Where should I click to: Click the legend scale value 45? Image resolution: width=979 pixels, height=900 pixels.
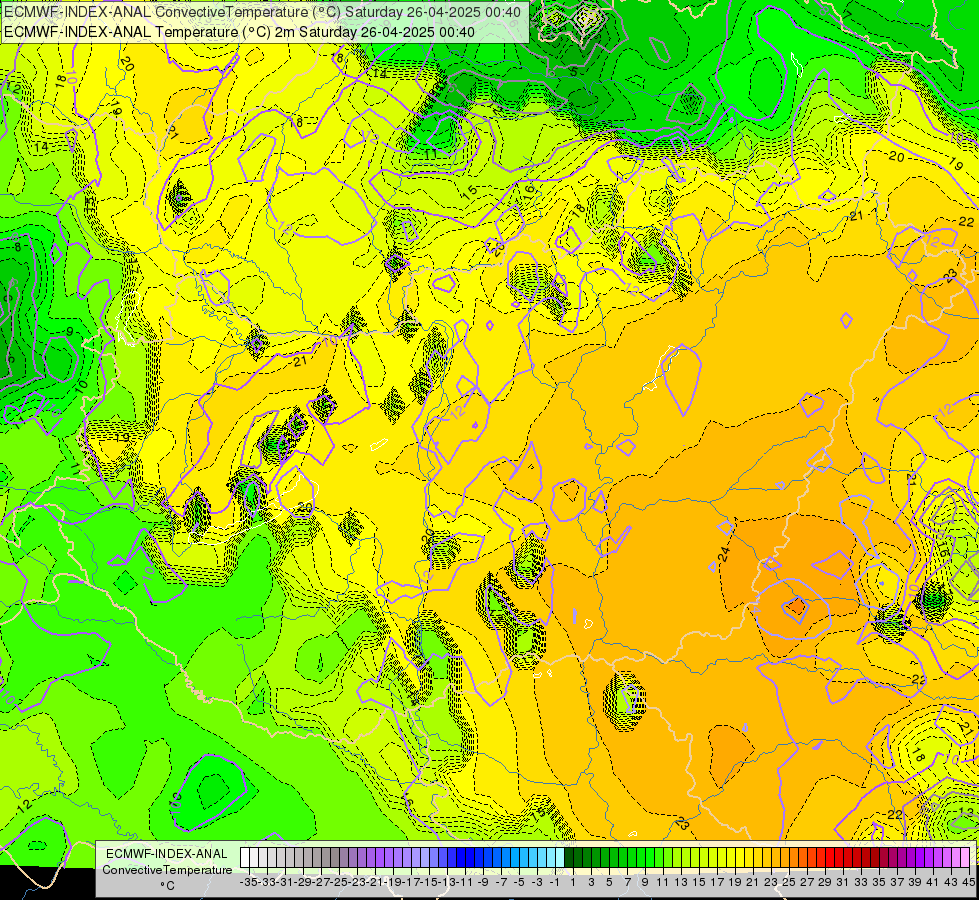tap(968, 882)
